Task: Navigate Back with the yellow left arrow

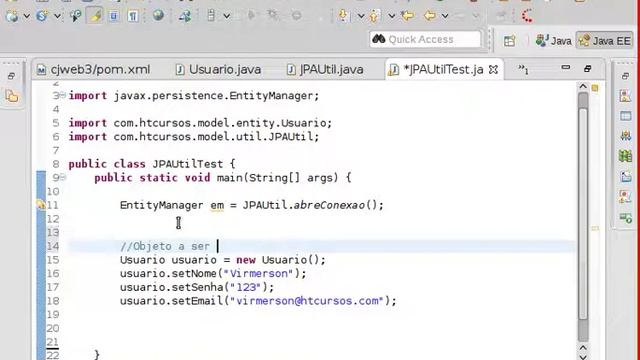Action: 429,16
